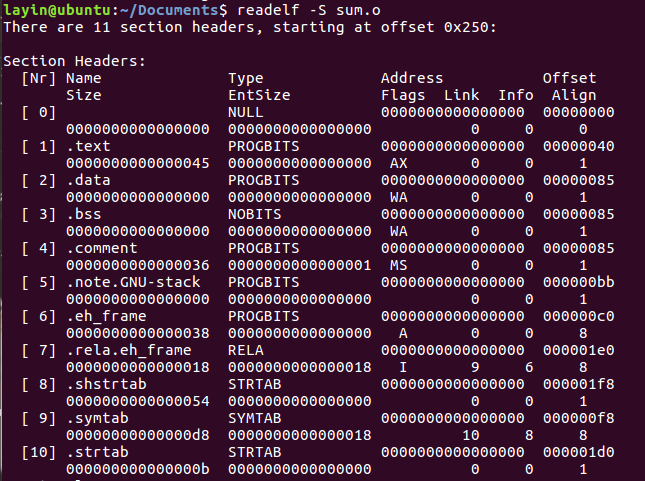Click the offset '000001e0'
Screen dimensions: 645x481
click(578, 350)
